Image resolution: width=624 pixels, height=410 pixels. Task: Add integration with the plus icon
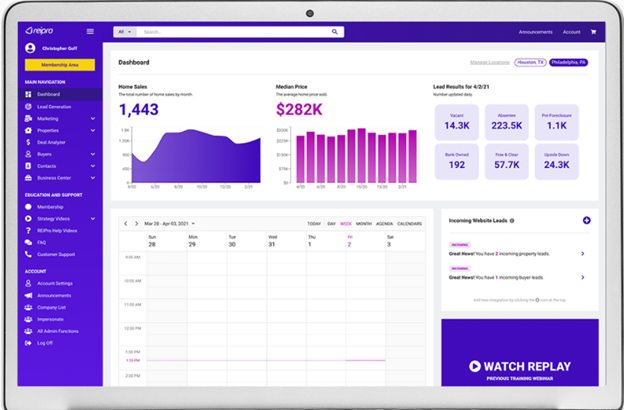click(586, 220)
